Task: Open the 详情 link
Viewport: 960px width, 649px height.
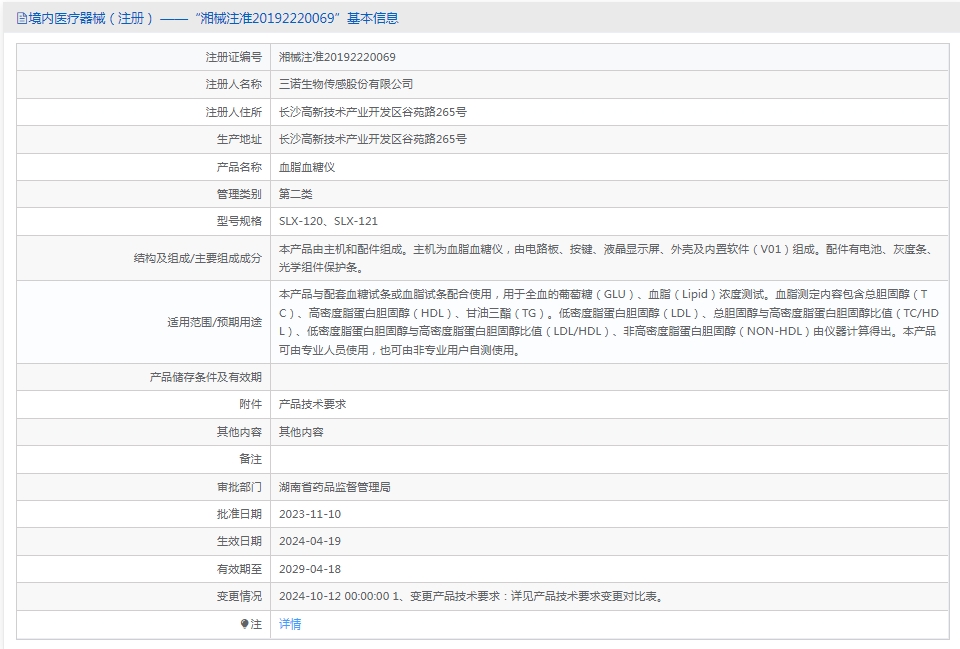Action: (289, 624)
